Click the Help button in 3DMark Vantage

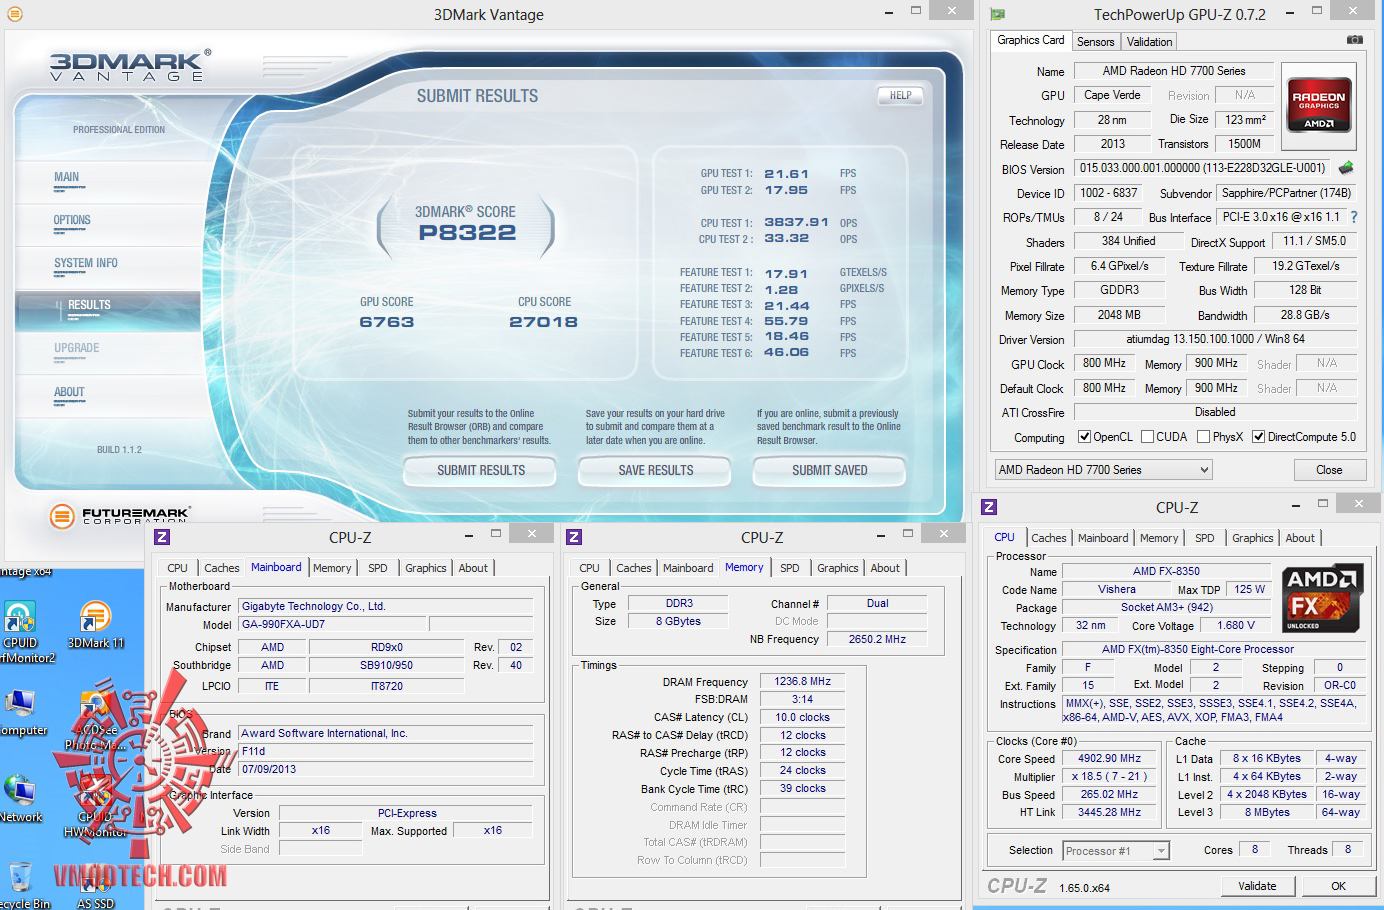900,96
